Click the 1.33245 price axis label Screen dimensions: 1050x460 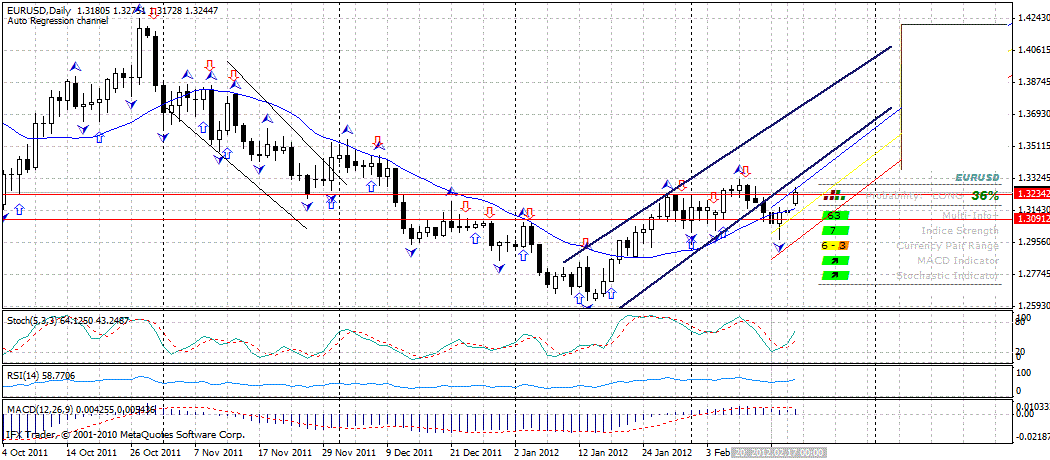click(x=1032, y=177)
